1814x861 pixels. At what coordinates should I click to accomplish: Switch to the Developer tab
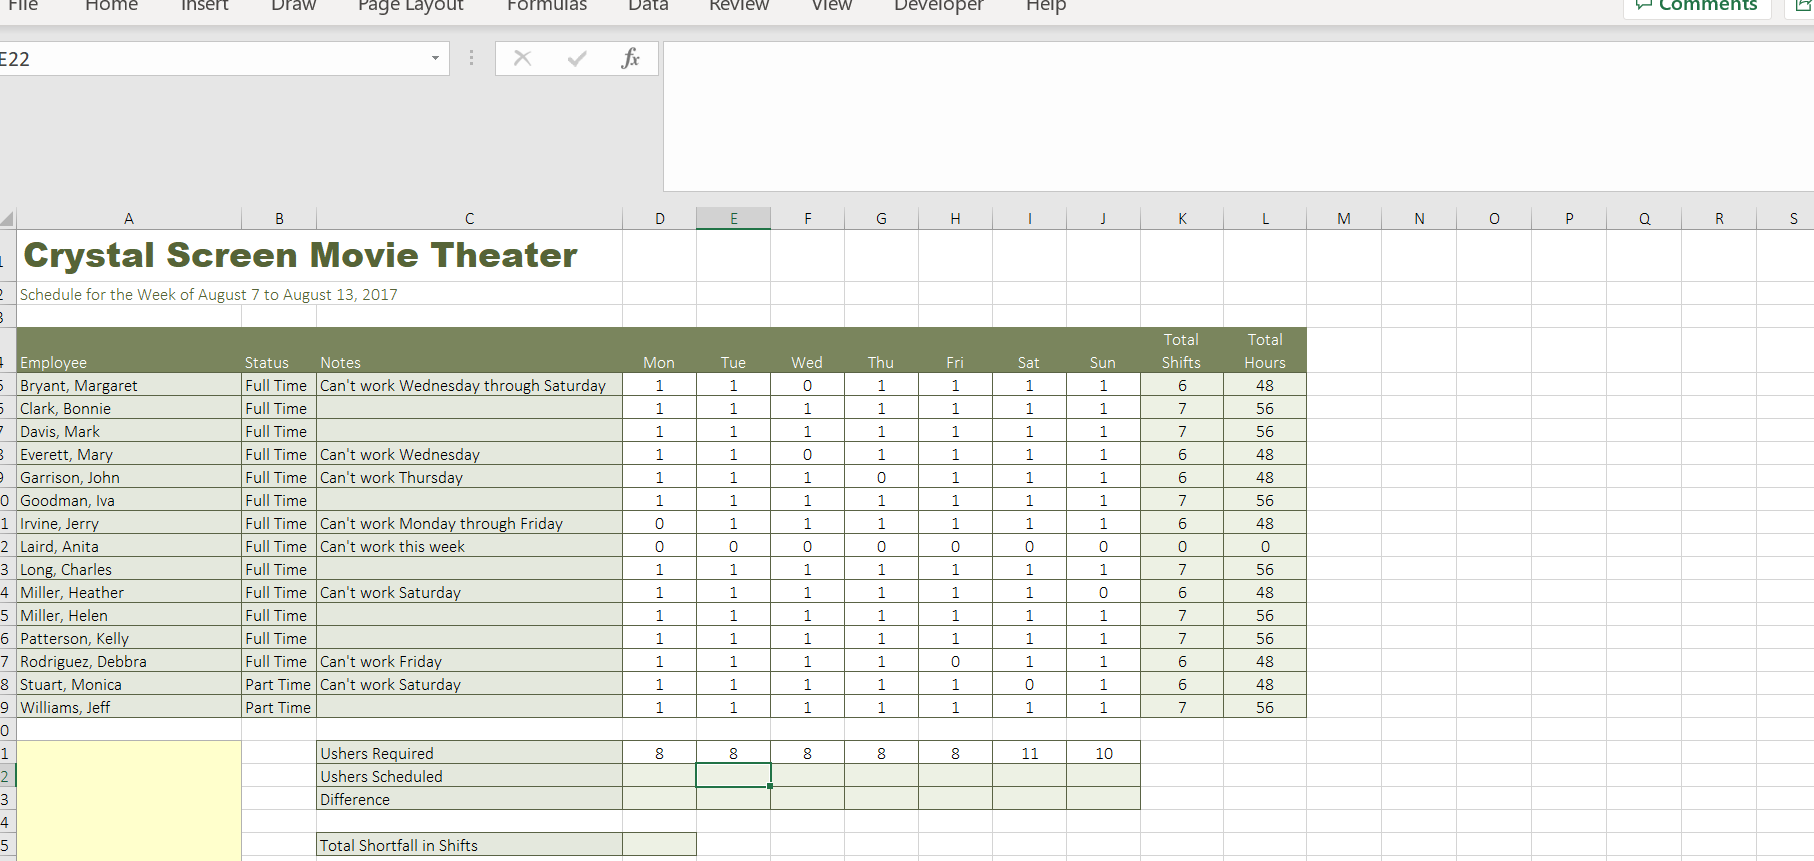[938, 6]
